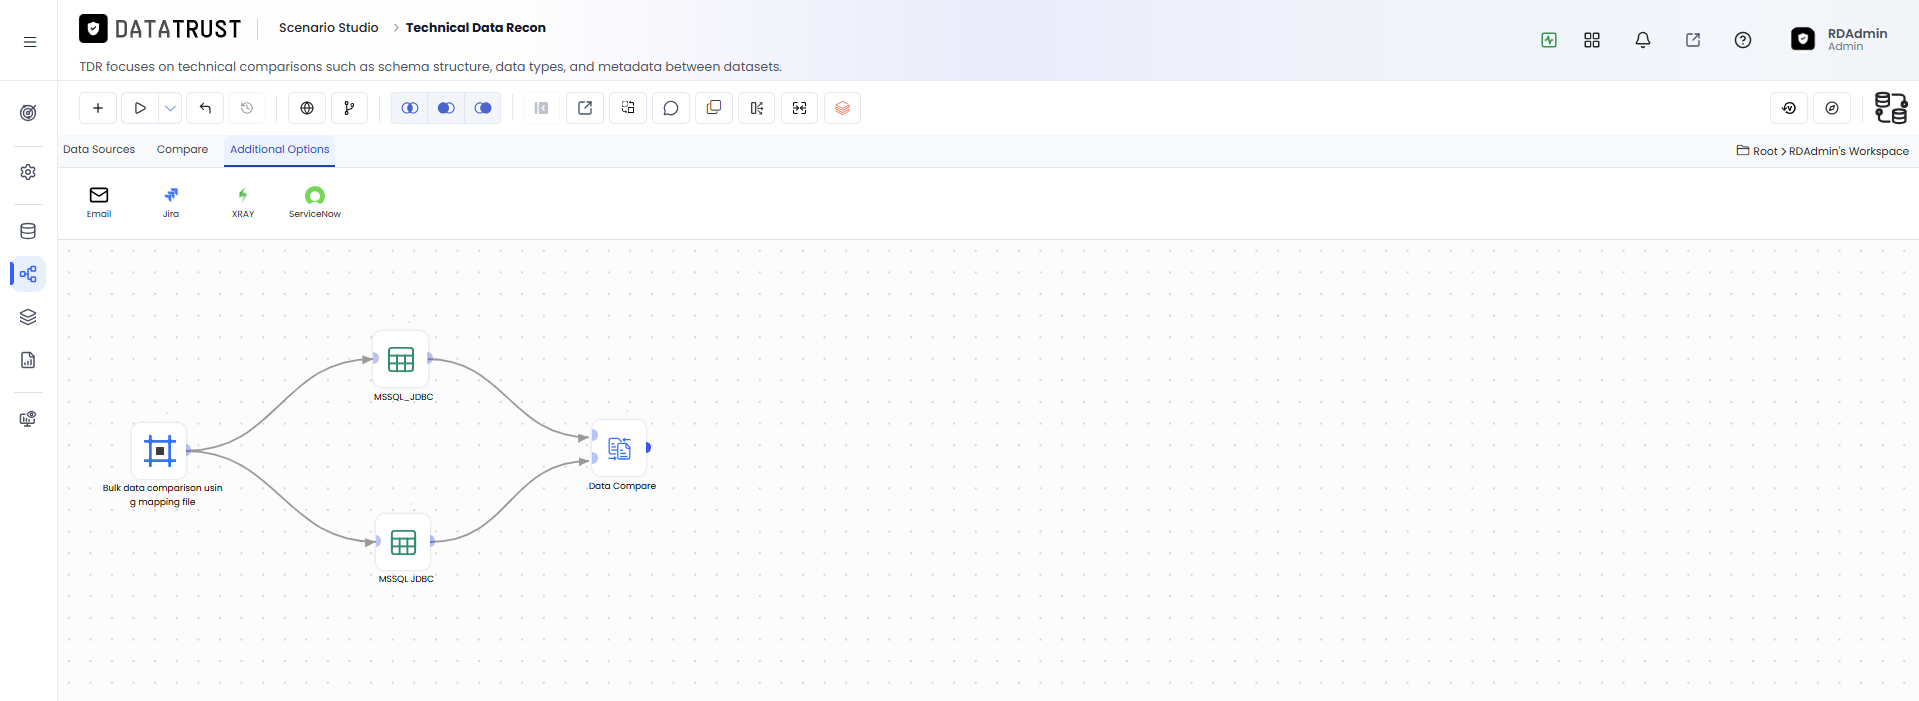This screenshot has height=701, width=1919.
Task: Open the layers icon in left sidebar
Action: tap(28, 317)
